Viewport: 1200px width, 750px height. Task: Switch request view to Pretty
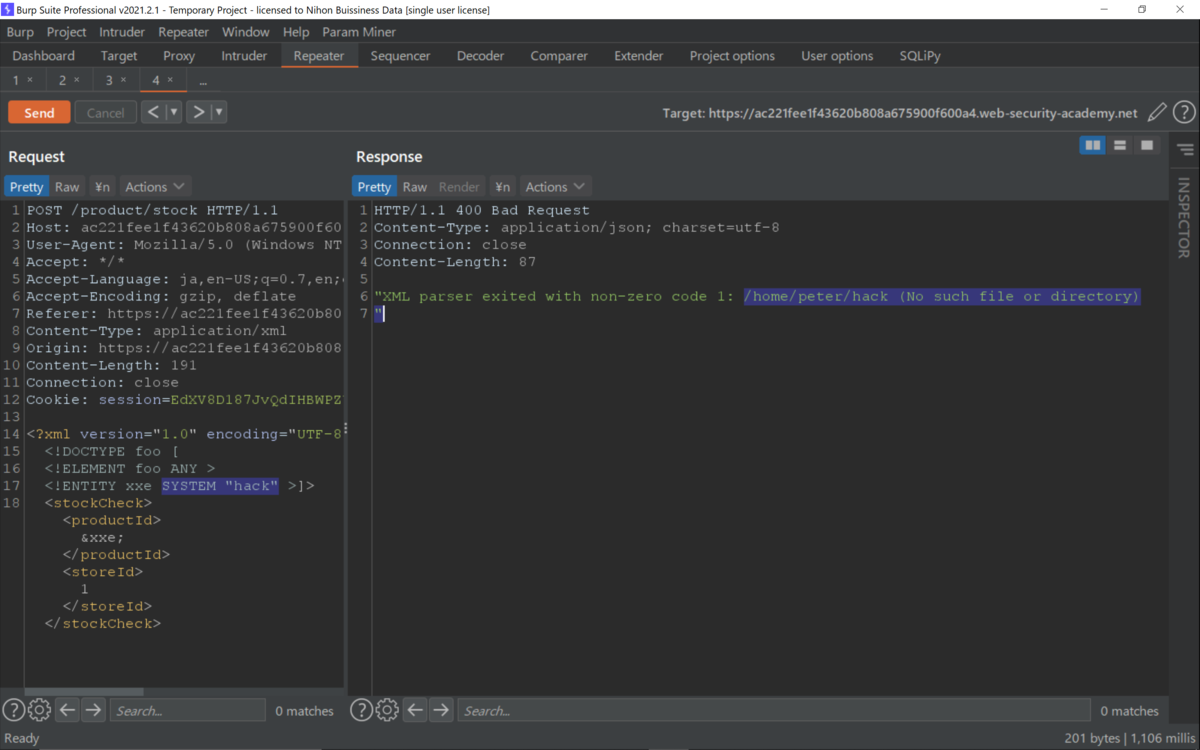26,187
